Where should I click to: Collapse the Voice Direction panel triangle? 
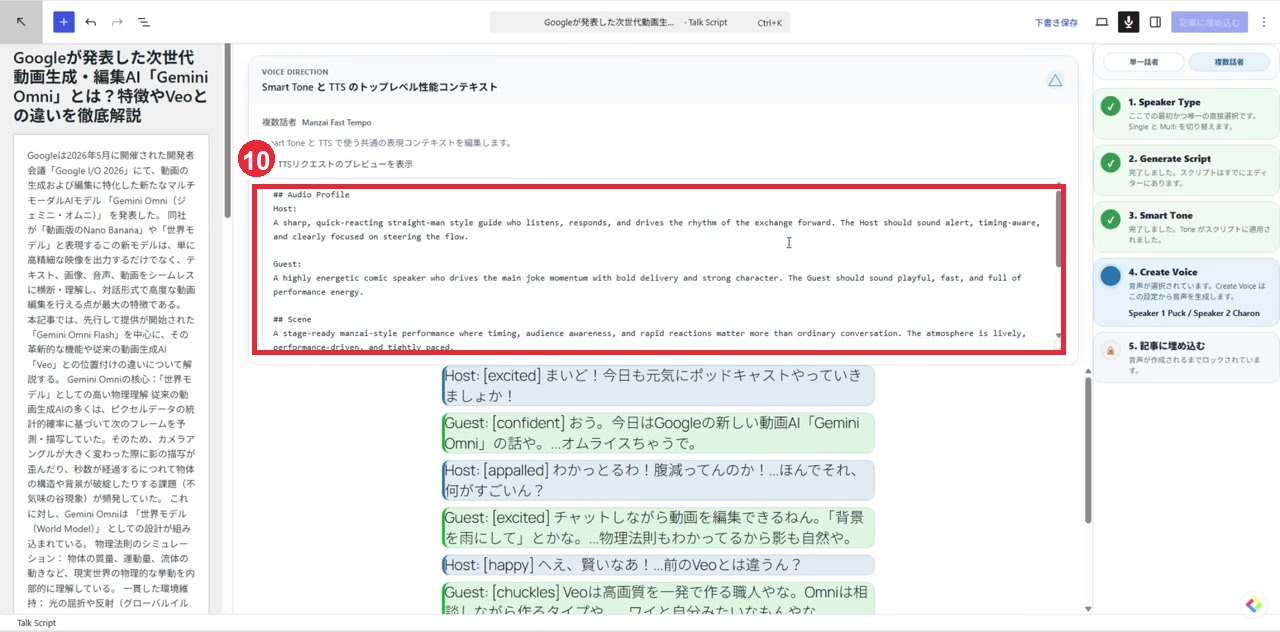click(x=1055, y=80)
